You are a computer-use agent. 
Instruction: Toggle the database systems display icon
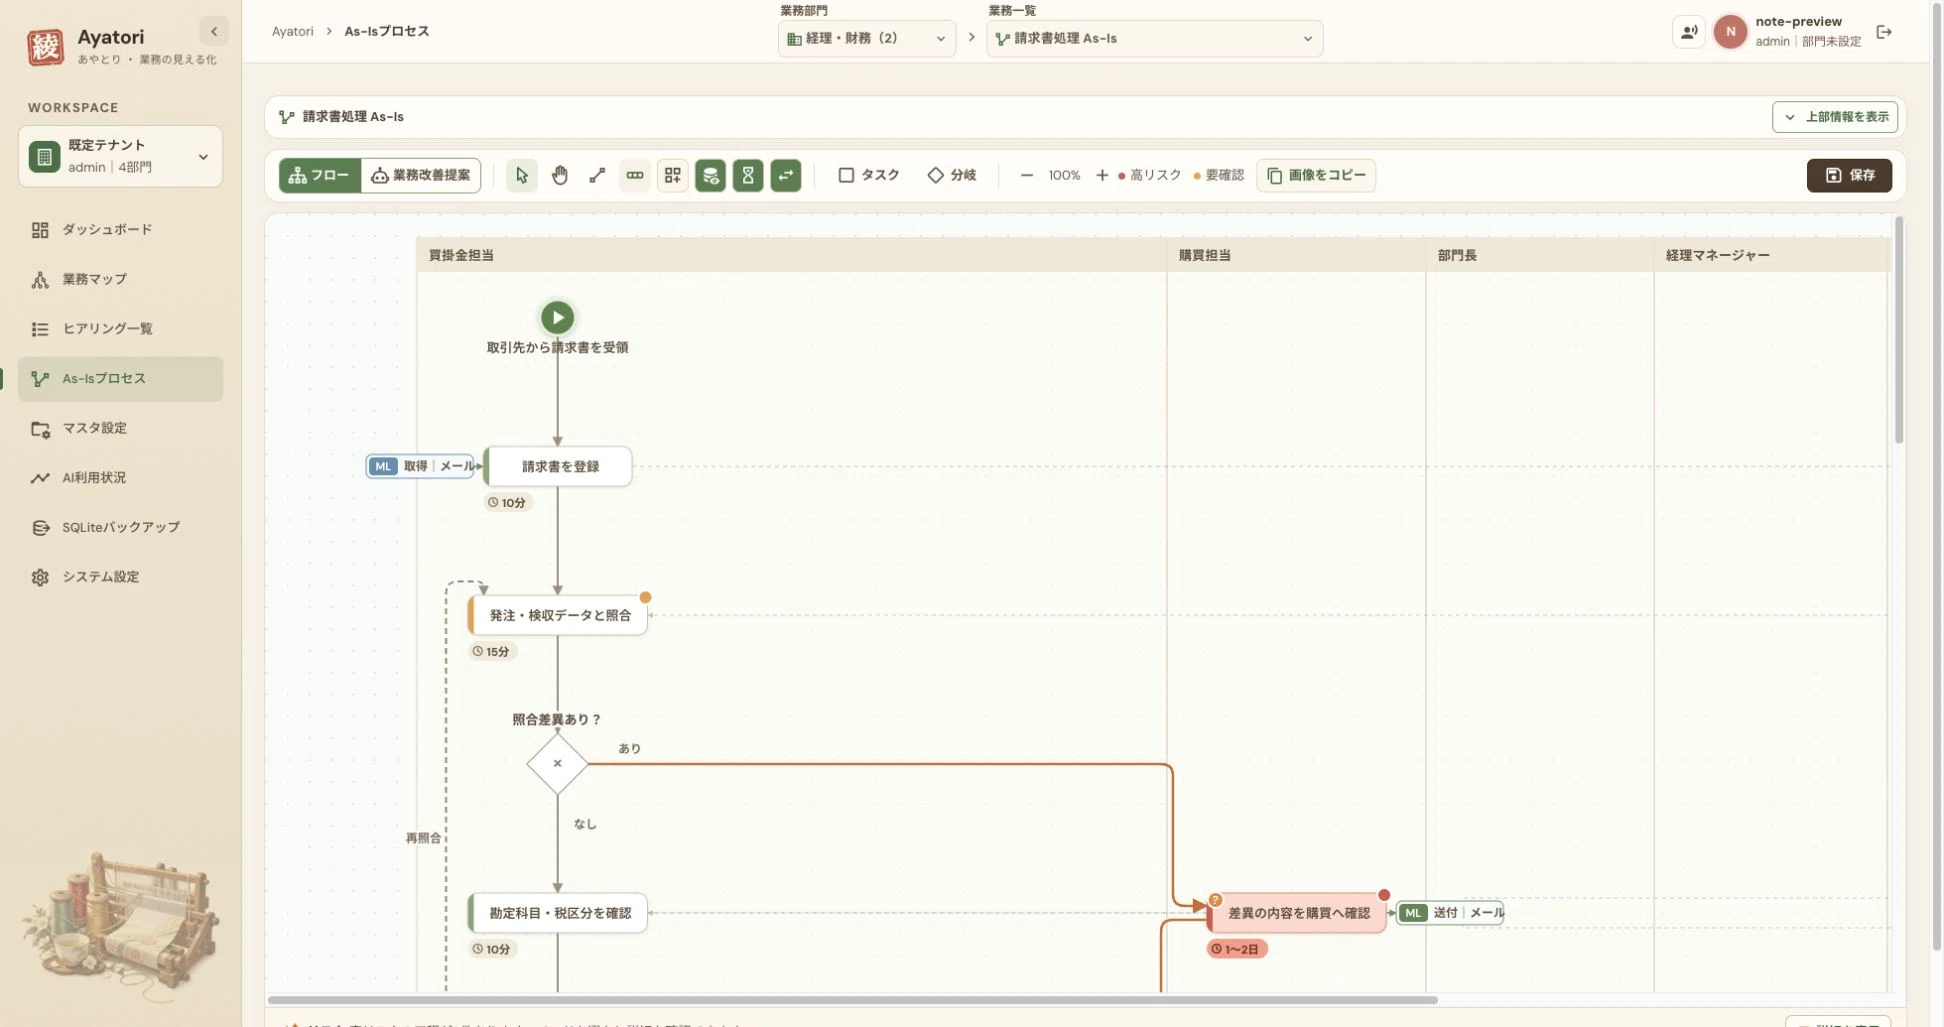(710, 175)
